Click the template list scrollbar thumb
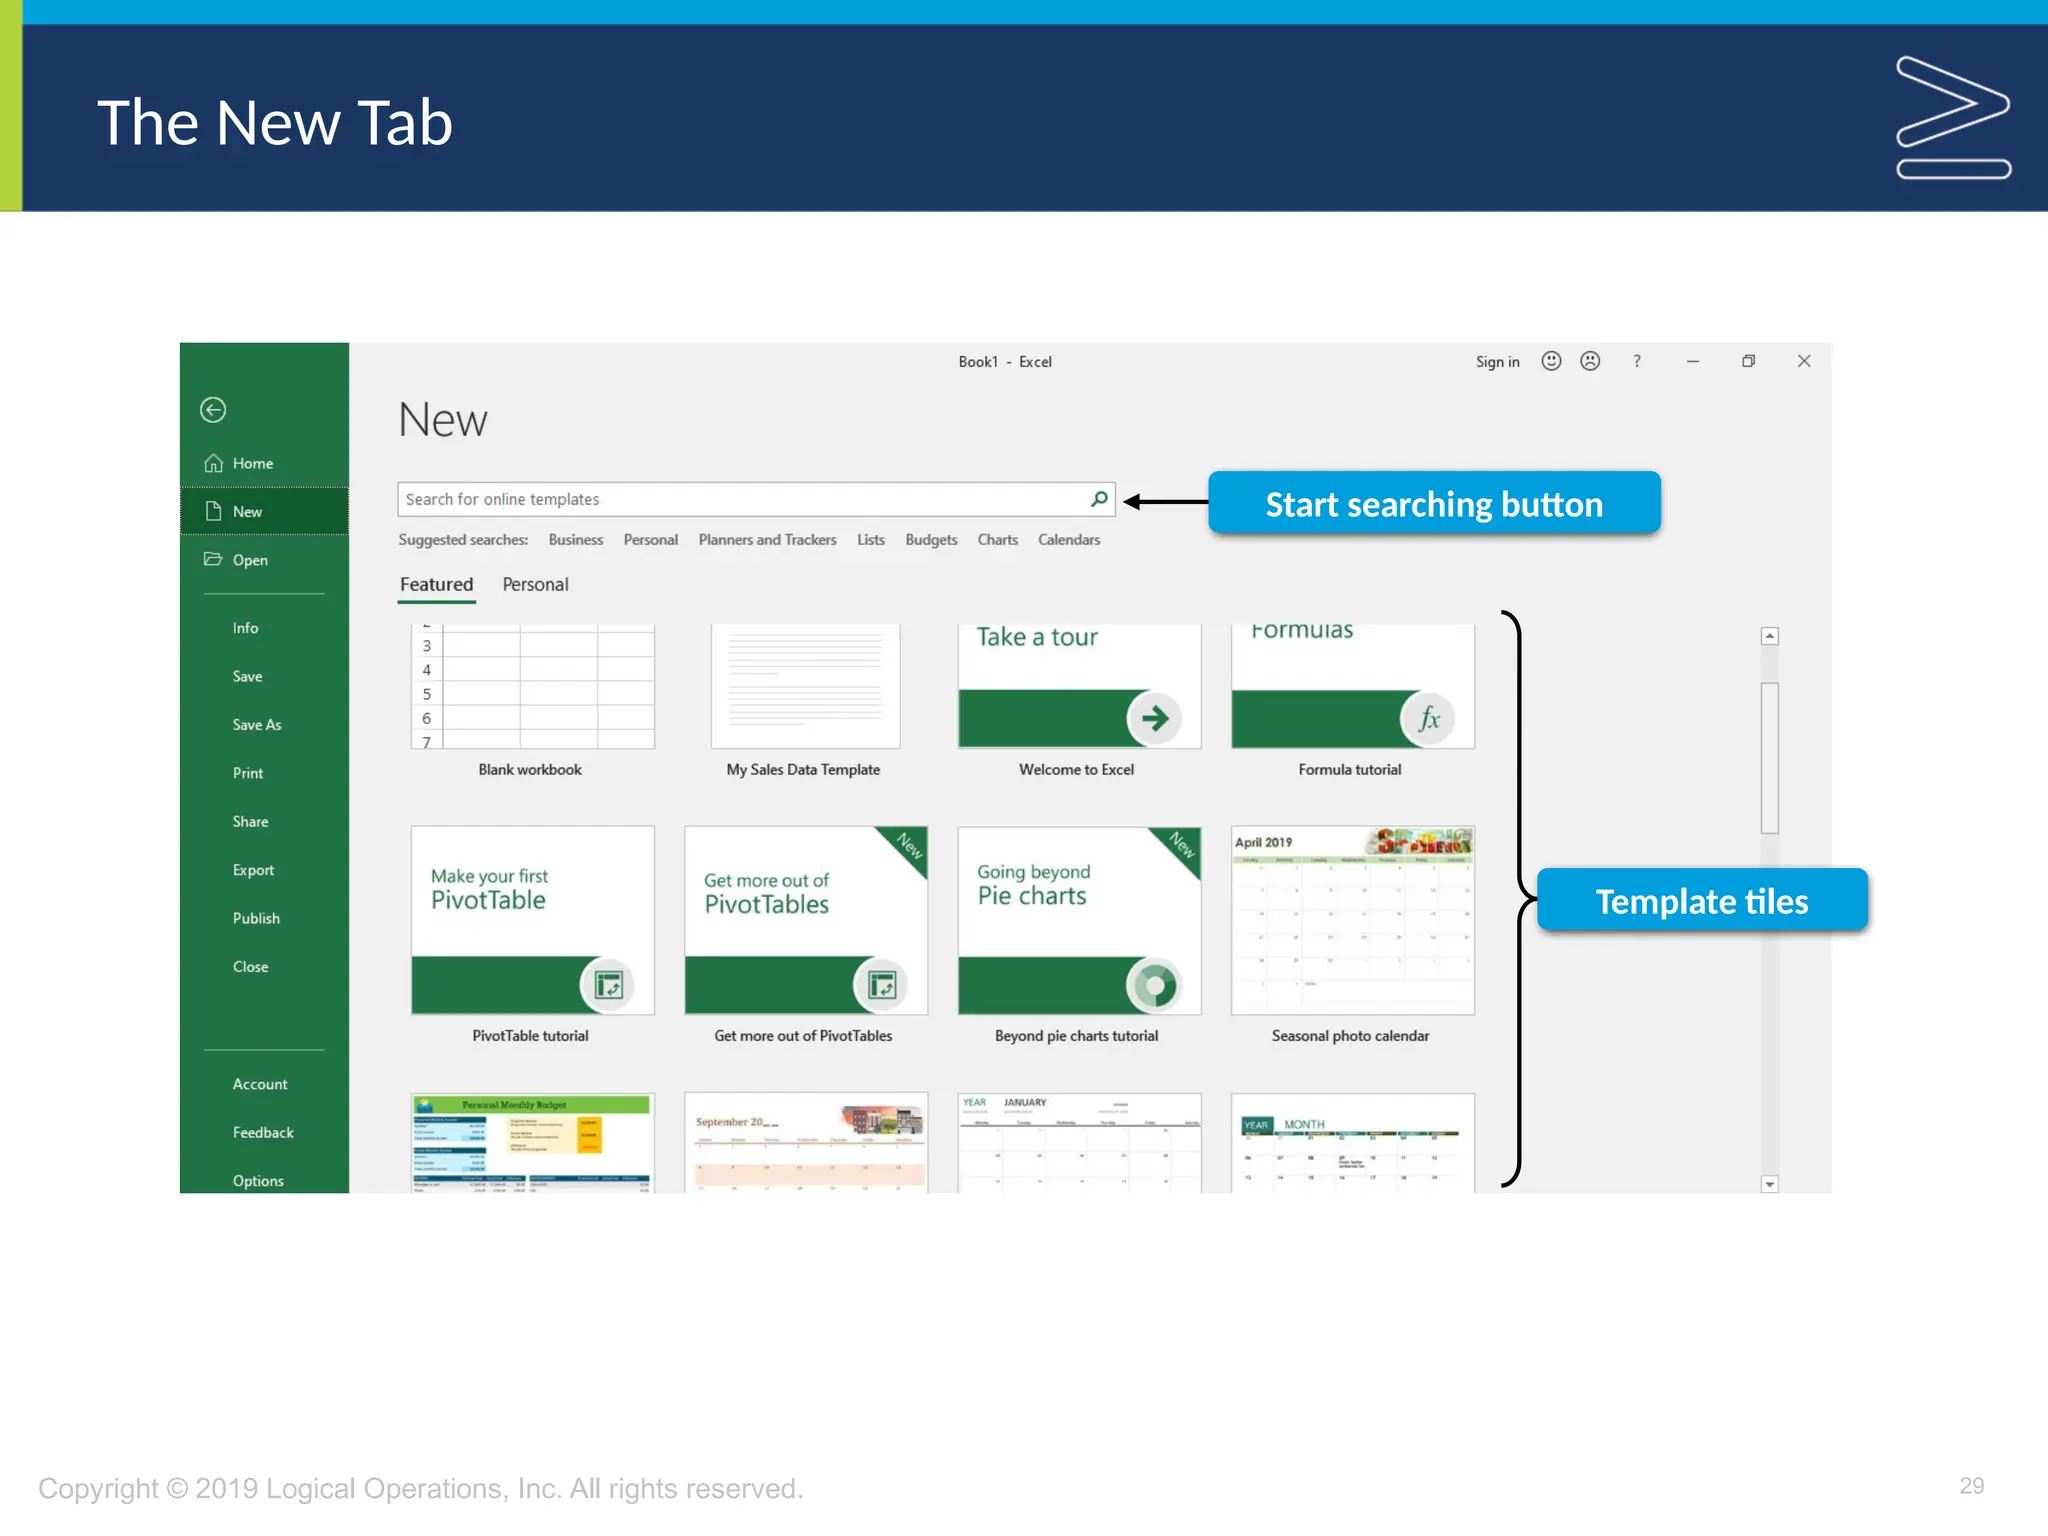Screen dimensions: 2048x1536 coord(1769,757)
